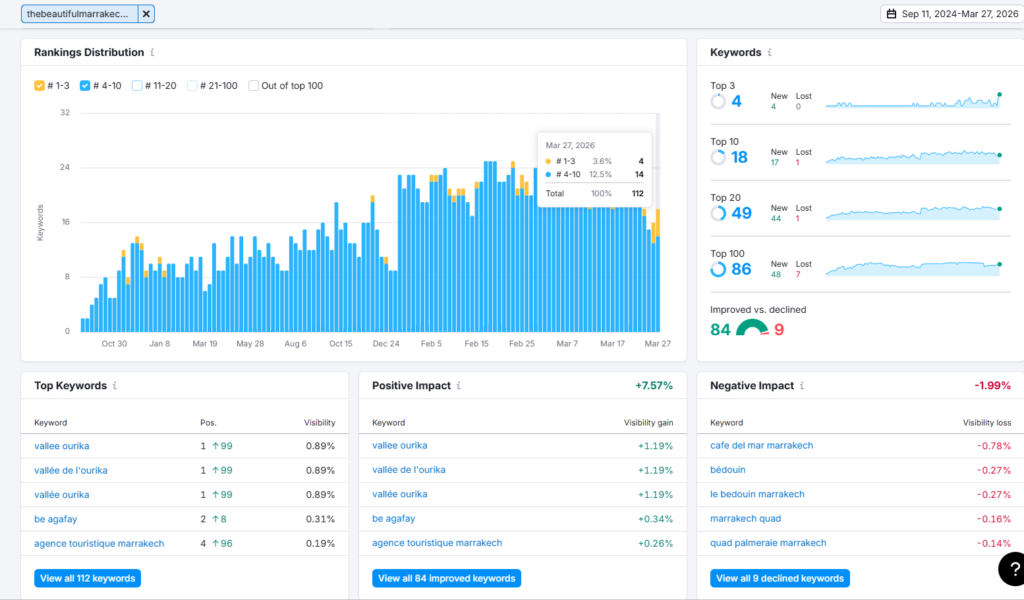The width and height of the screenshot is (1024, 600).
Task: Click View all 84 improved keywords
Action: pos(447,578)
